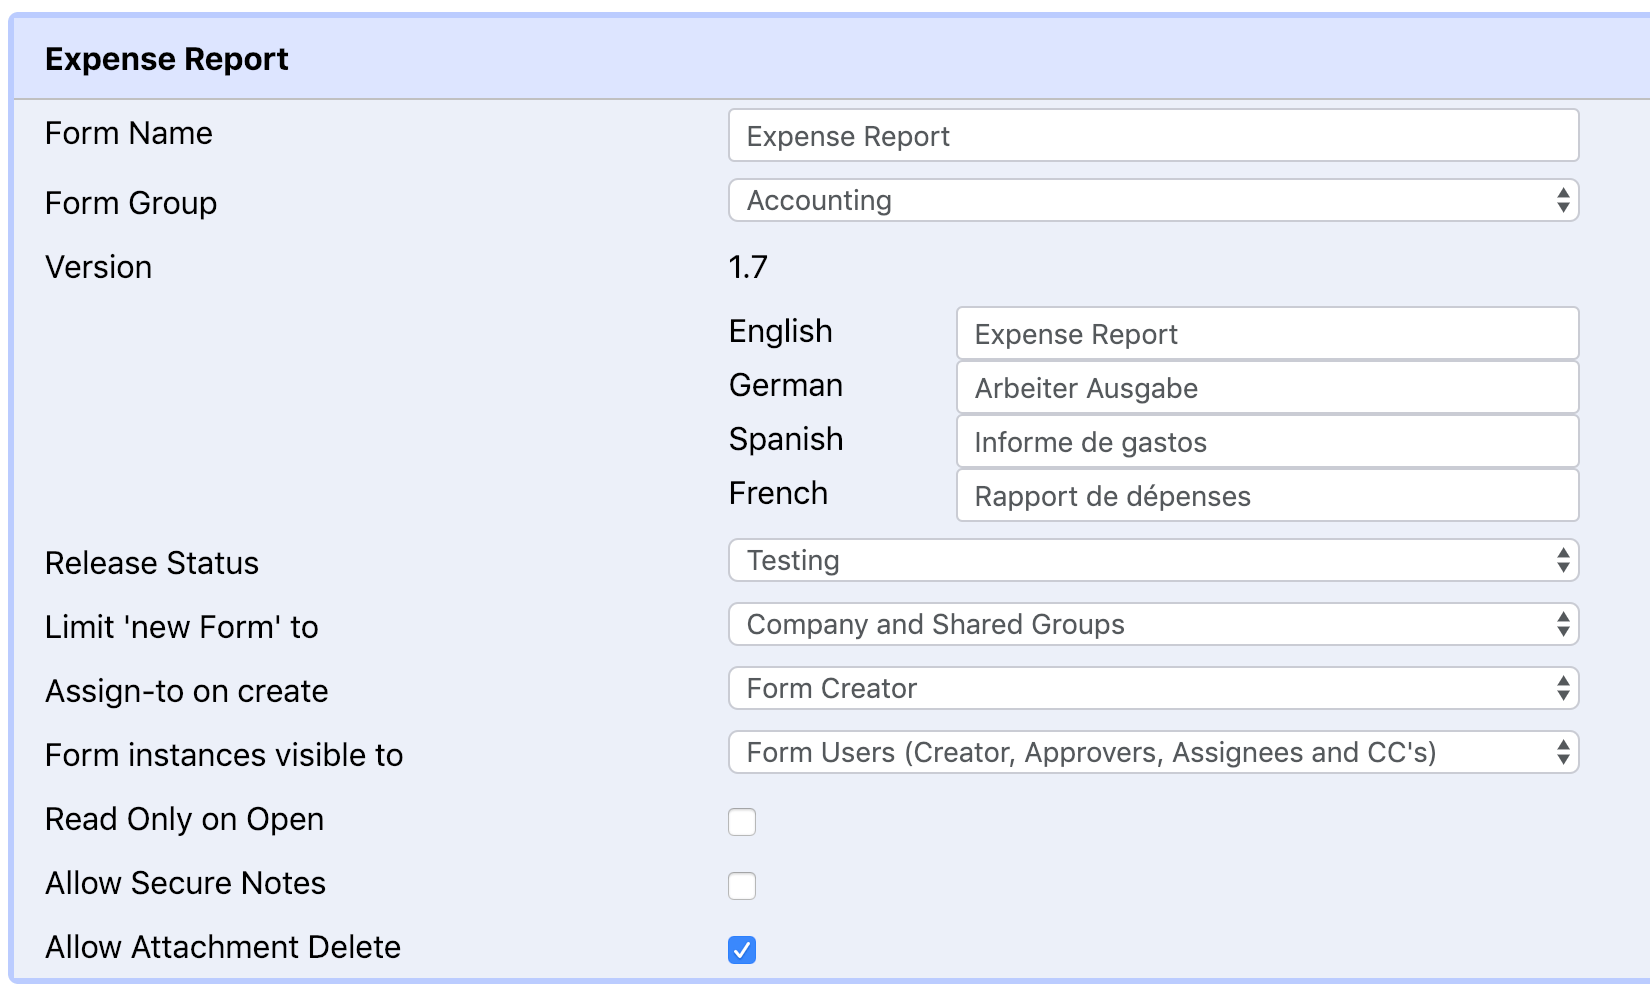The height and width of the screenshot is (1000, 1650).
Task: Click the stepper arrows beside Testing
Action: tap(1566, 560)
